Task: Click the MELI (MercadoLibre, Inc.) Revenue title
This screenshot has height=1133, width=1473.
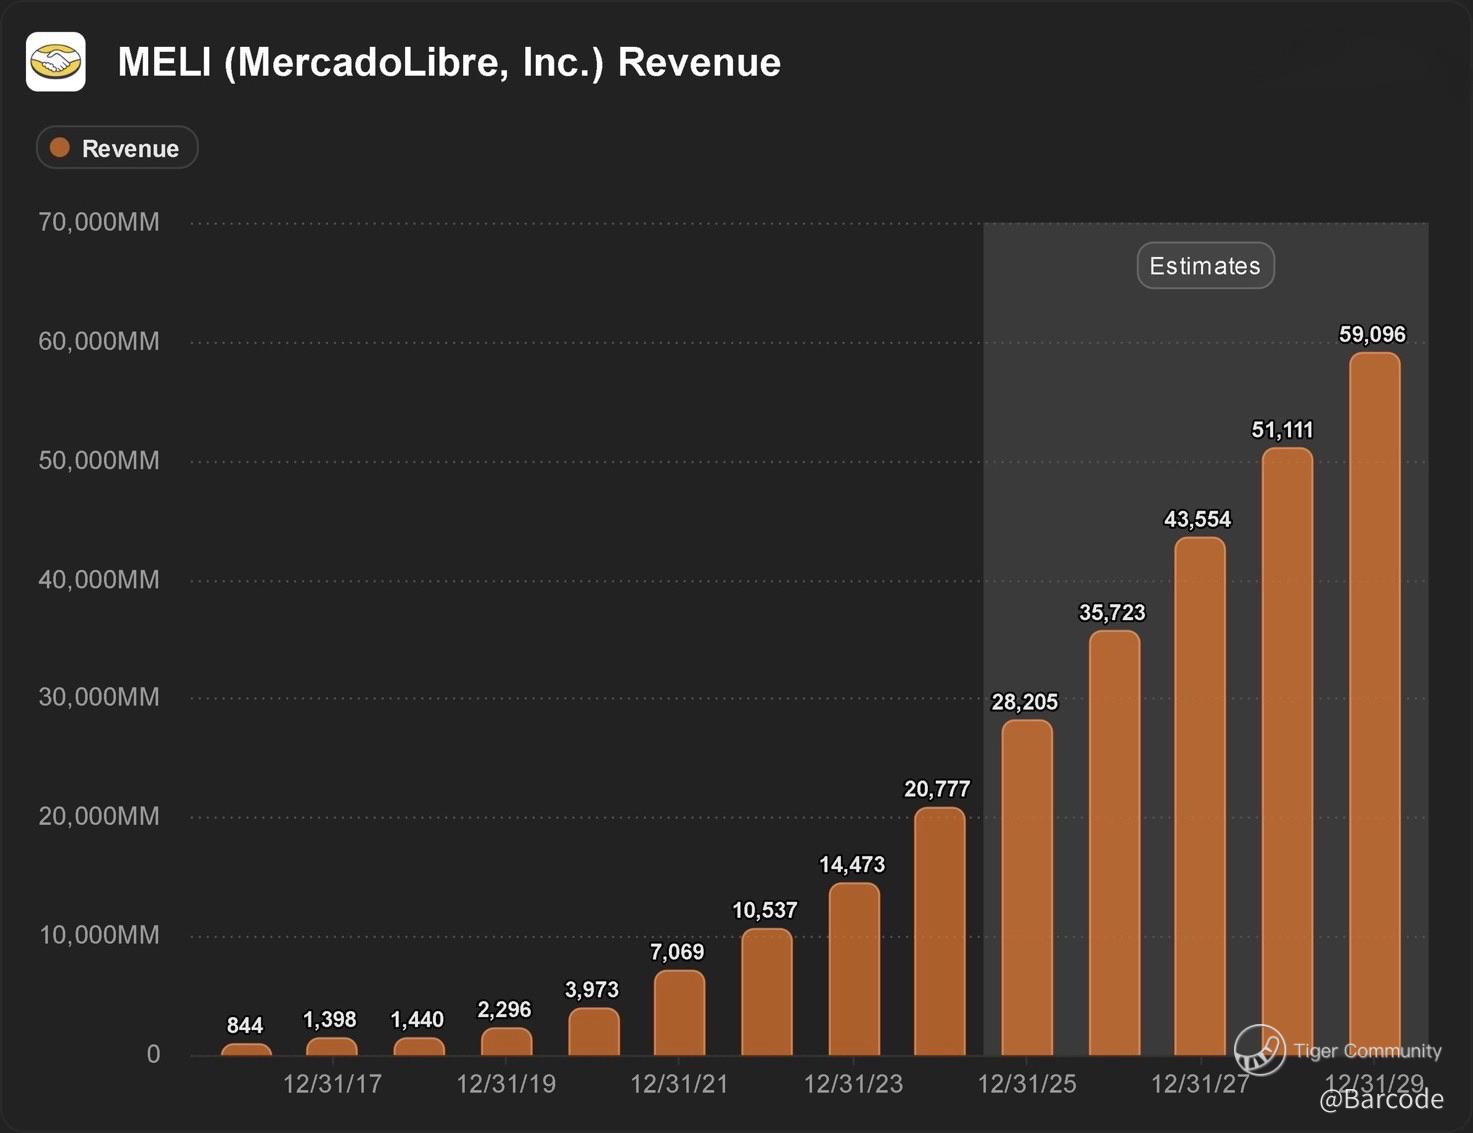Action: 449,62
